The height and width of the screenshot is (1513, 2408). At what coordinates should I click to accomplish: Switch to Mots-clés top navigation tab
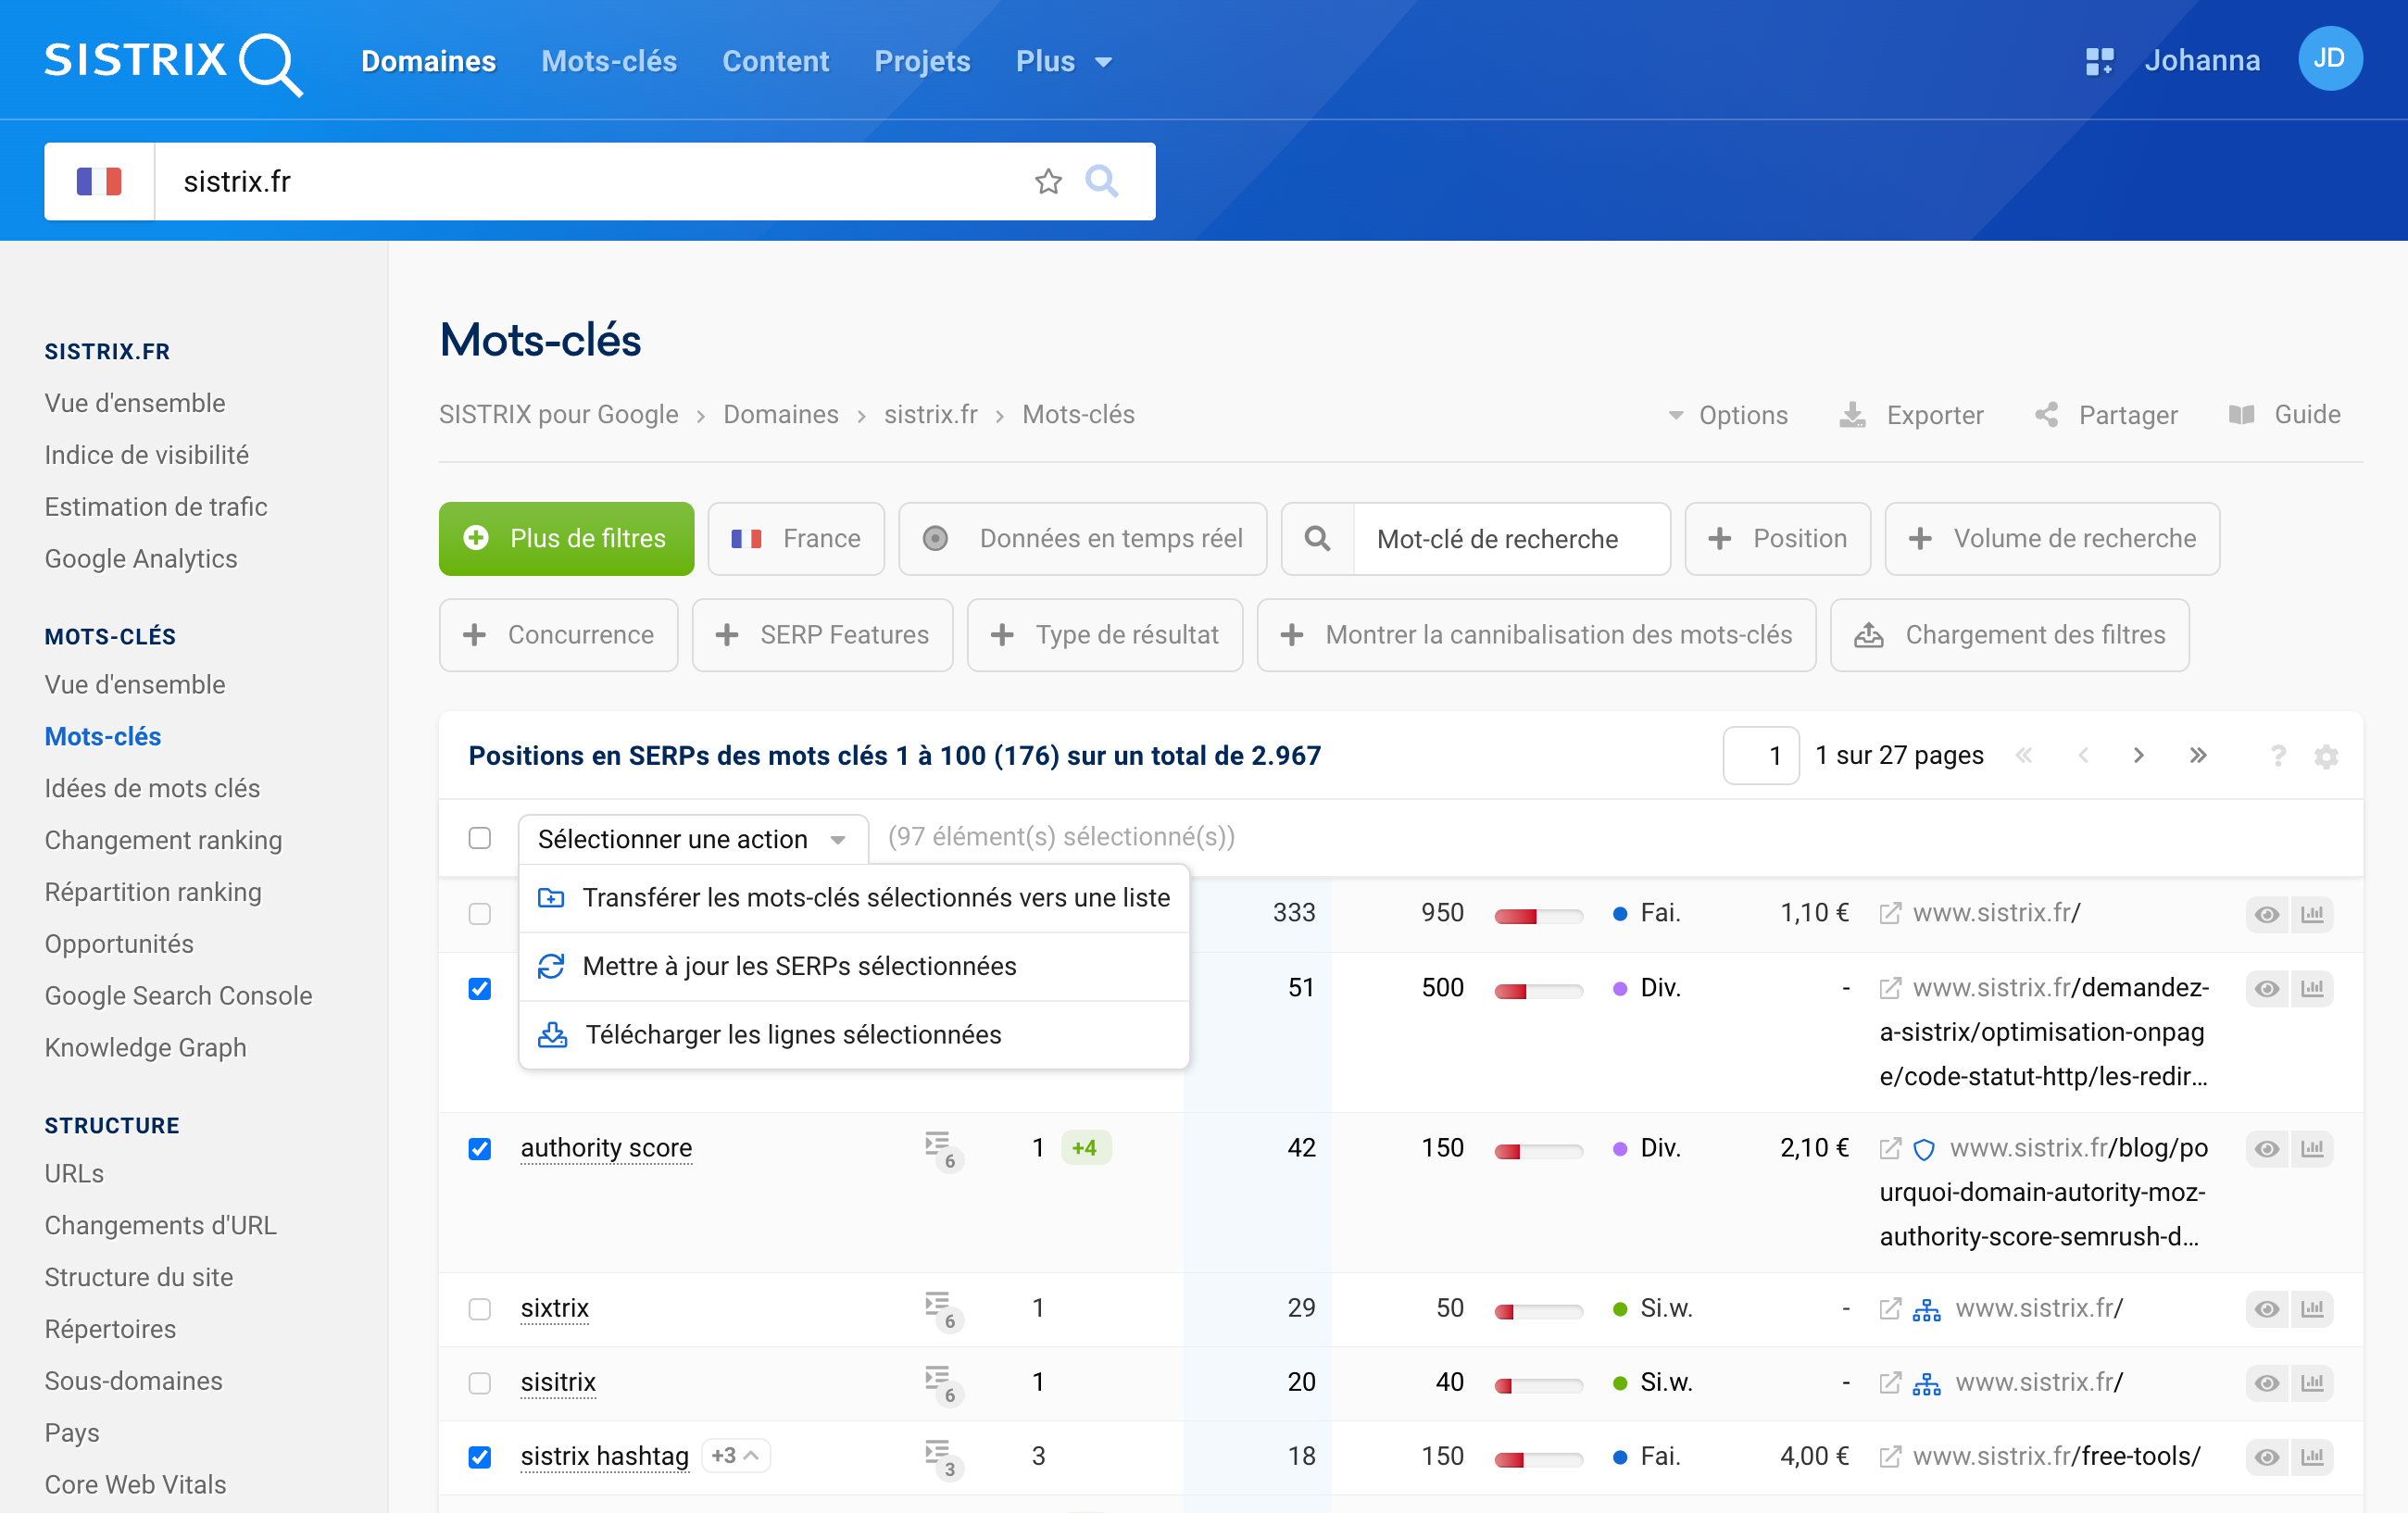tap(609, 62)
